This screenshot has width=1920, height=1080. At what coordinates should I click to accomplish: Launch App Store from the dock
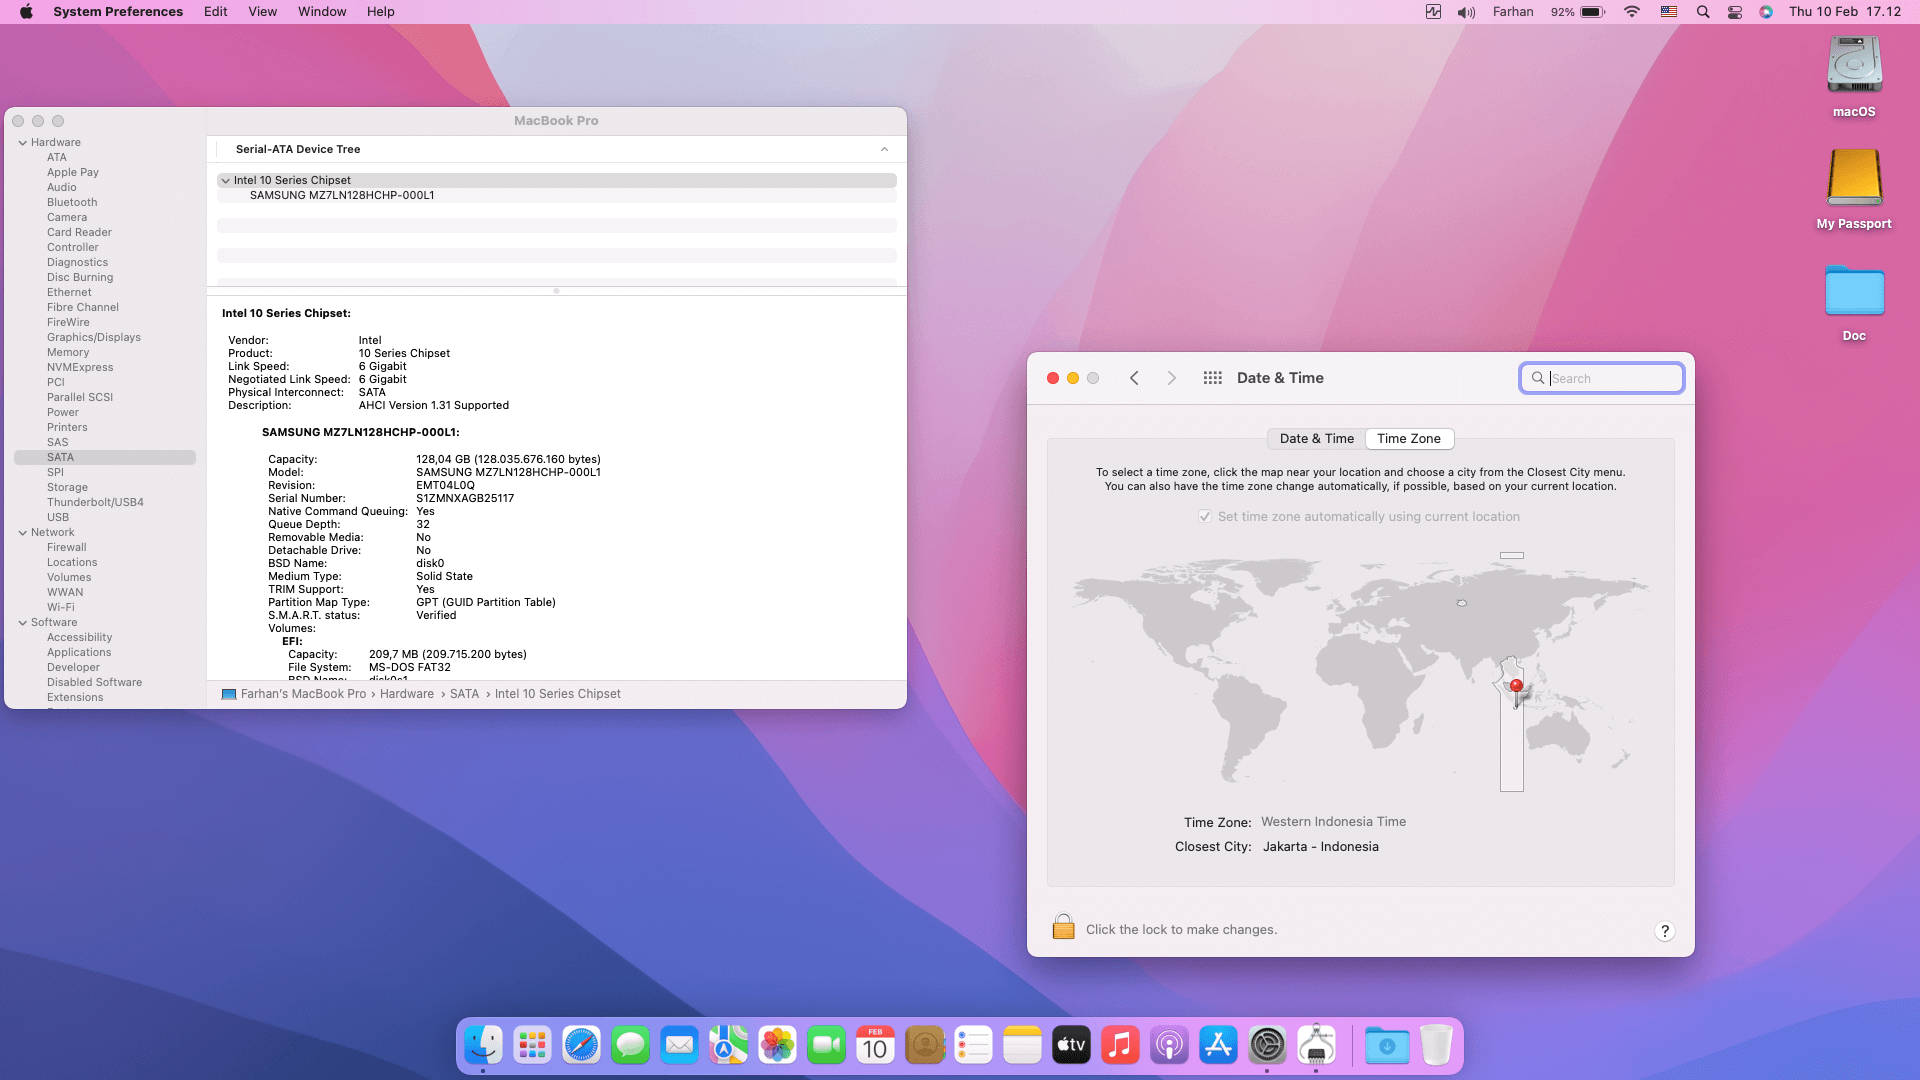[x=1218, y=1046]
